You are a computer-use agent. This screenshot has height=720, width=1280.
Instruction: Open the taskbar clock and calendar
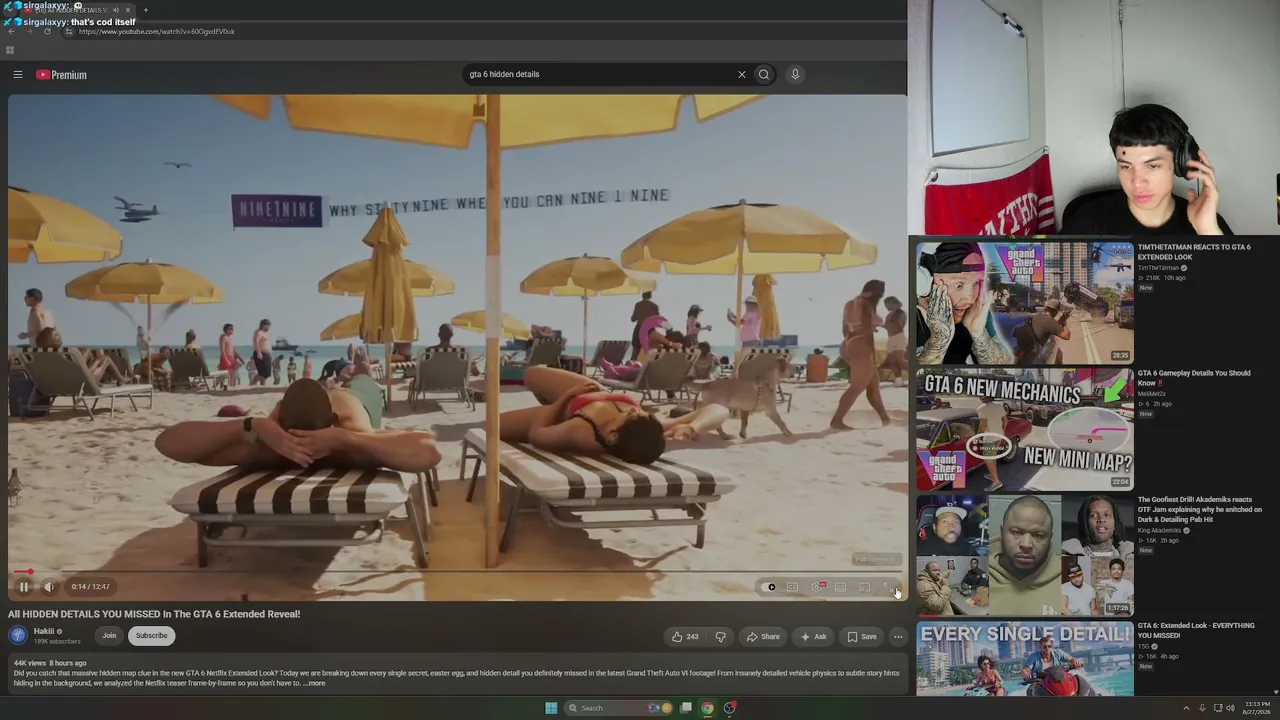[x=1258, y=708]
